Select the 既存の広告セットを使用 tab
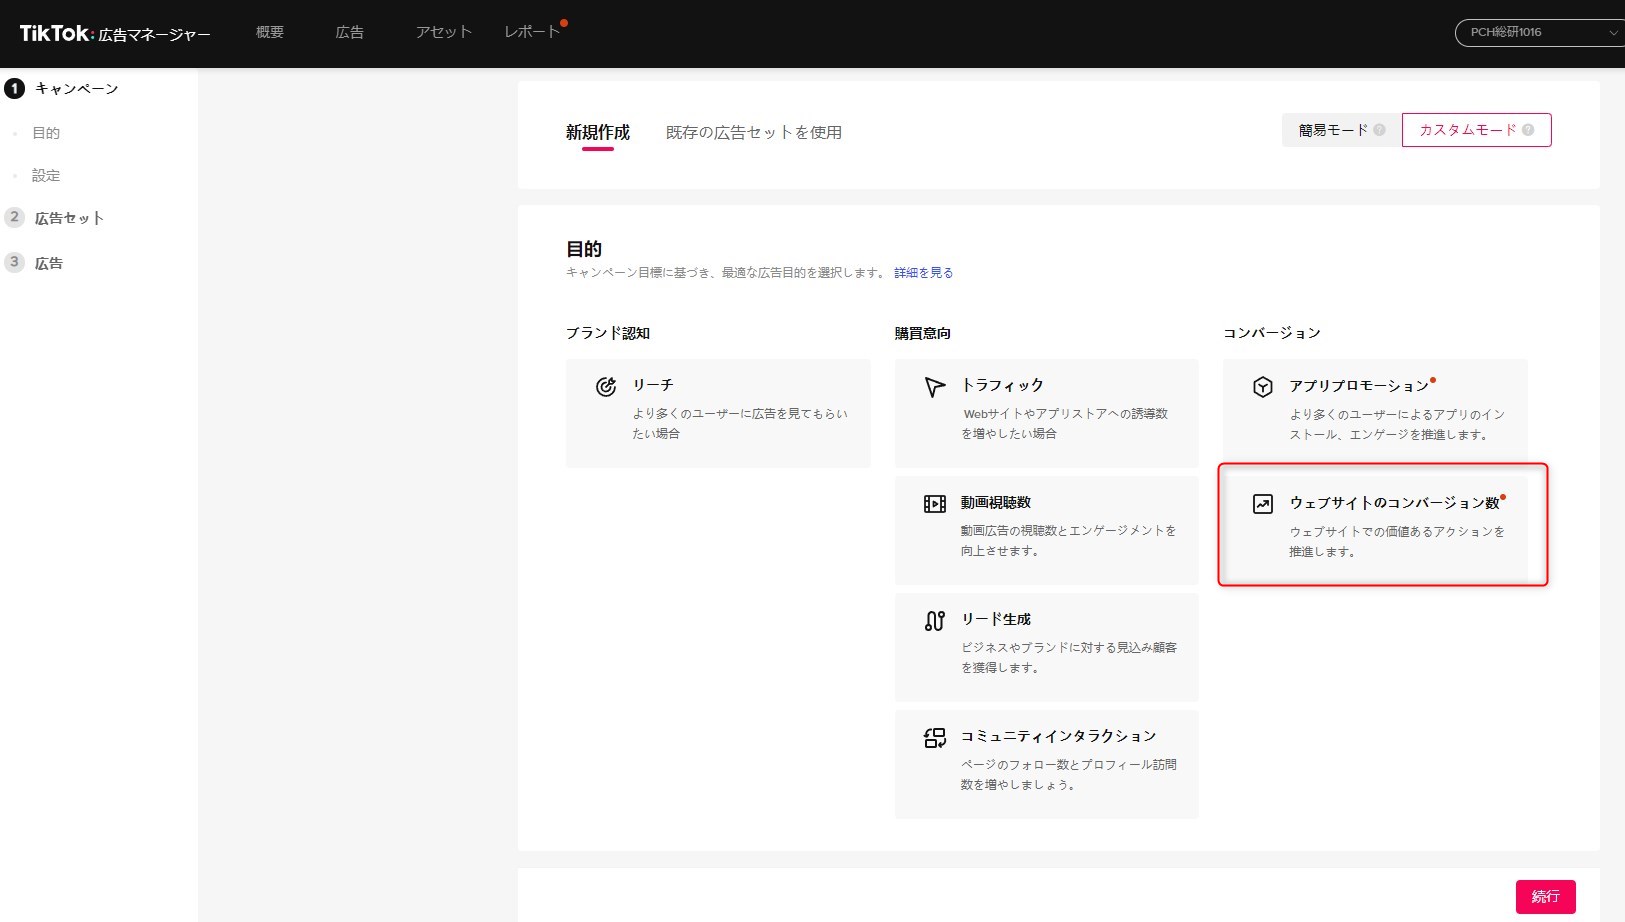Image resolution: width=1625 pixels, height=922 pixels. tap(753, 132)
